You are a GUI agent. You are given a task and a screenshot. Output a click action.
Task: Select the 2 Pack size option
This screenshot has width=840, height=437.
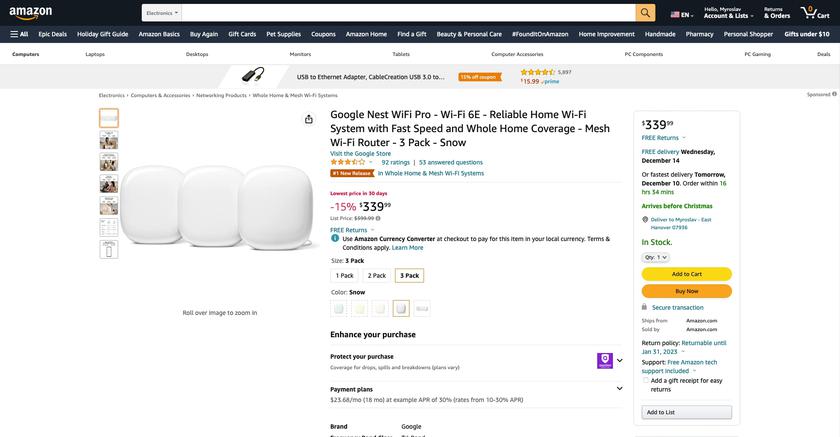(376, 275)
